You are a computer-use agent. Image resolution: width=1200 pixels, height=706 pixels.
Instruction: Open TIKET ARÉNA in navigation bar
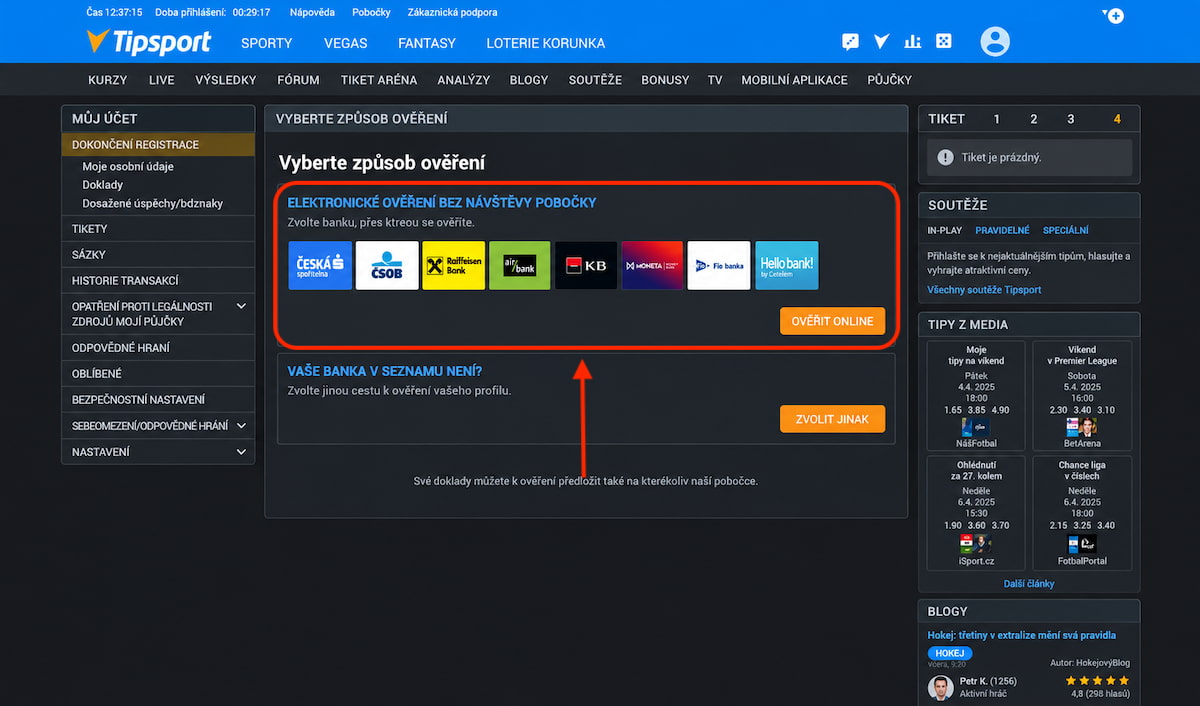coord(378,80)
